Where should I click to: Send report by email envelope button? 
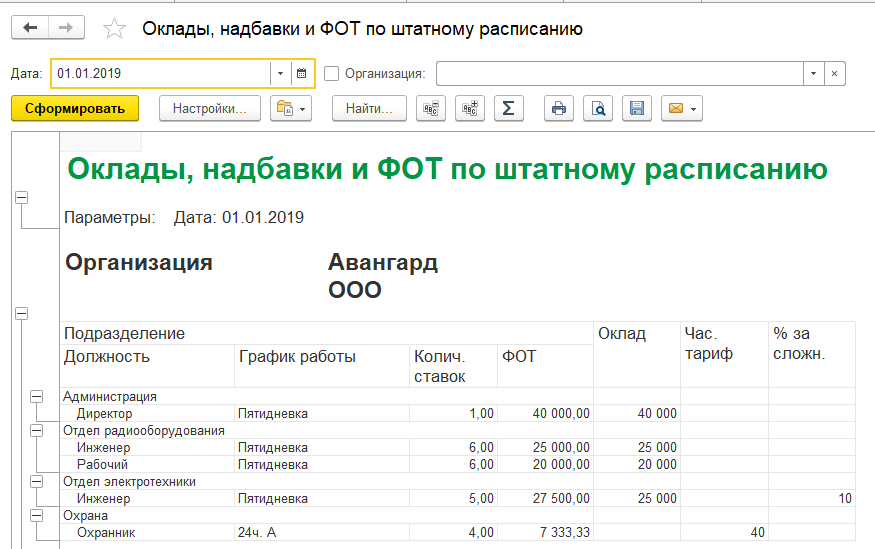(681, 108)
